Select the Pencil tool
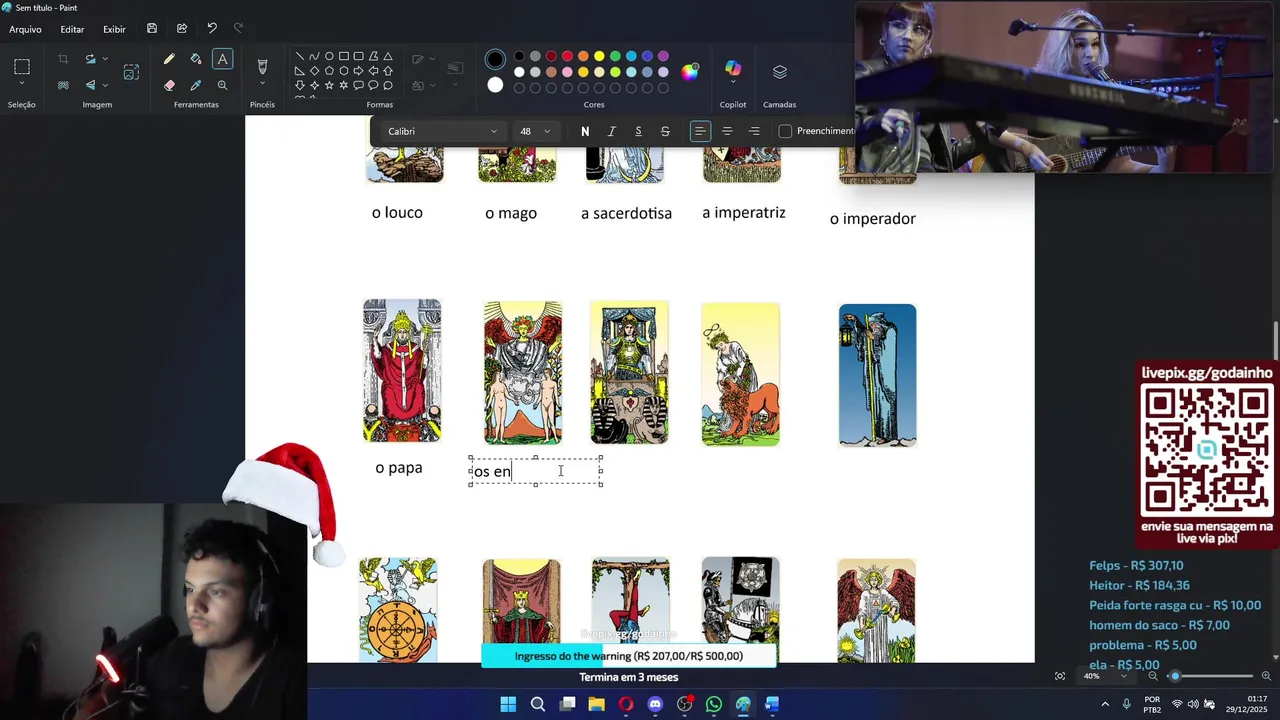The image size is (1280, 720). pos(169,59)
